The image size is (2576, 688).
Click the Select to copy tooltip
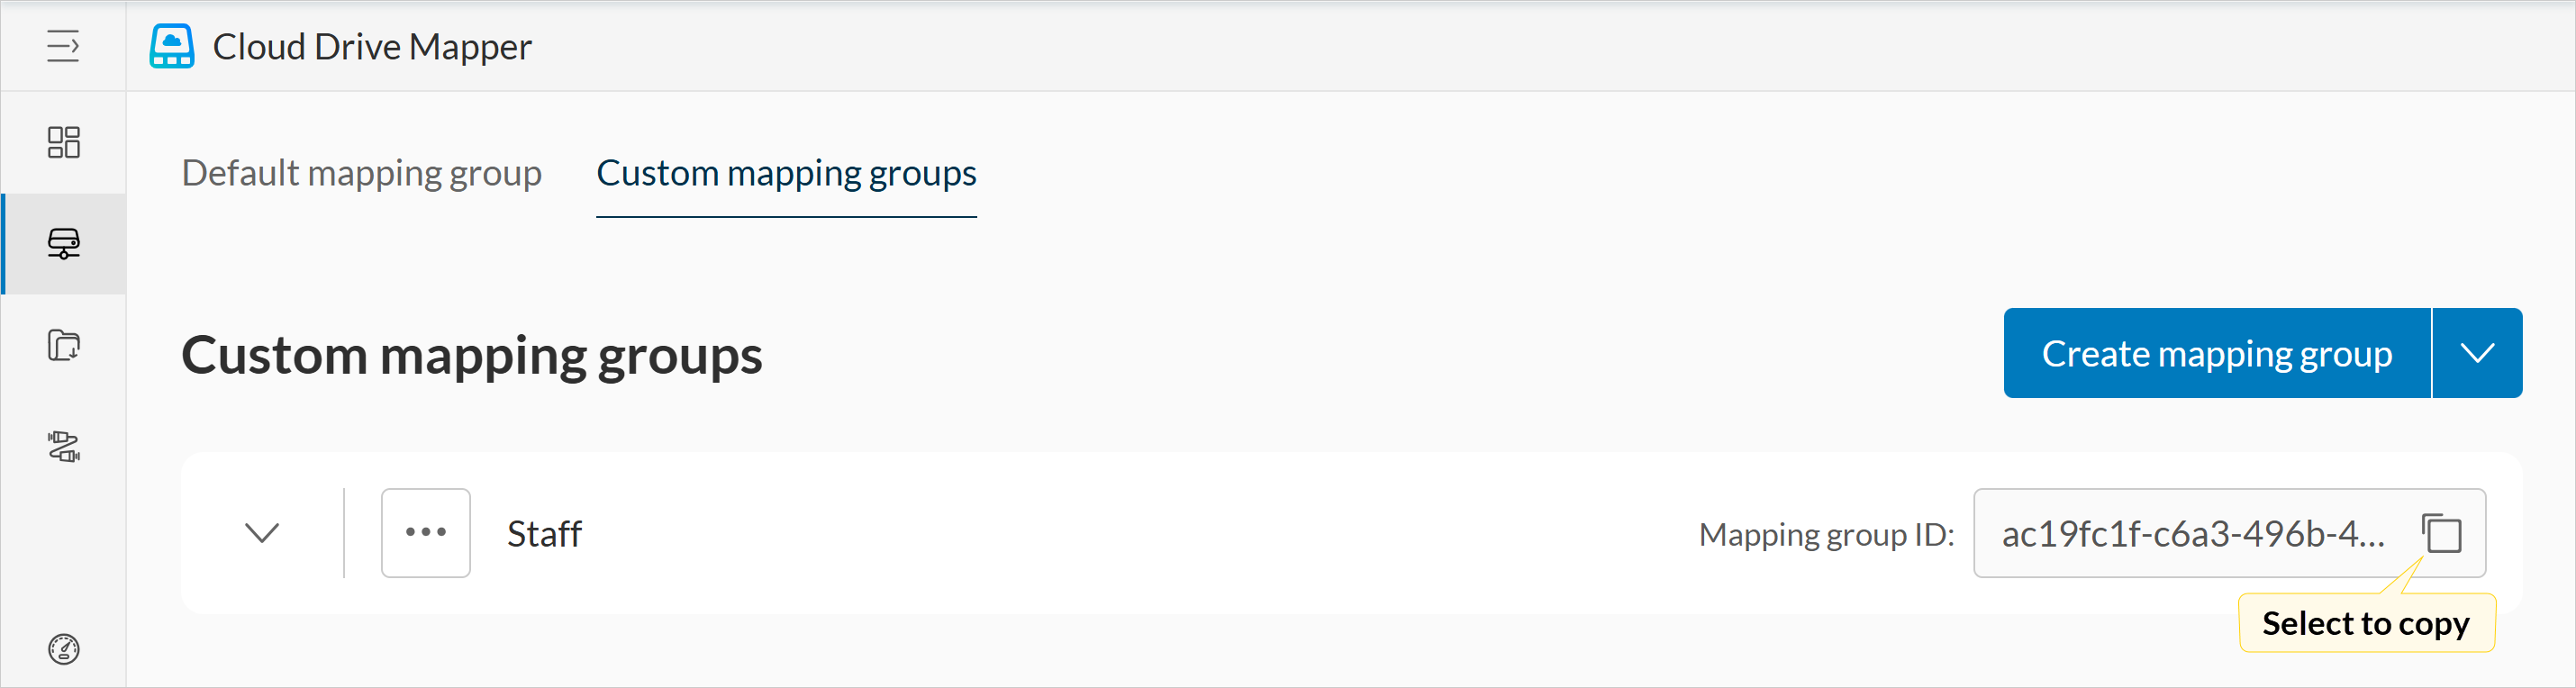[x=2365, y=623]
